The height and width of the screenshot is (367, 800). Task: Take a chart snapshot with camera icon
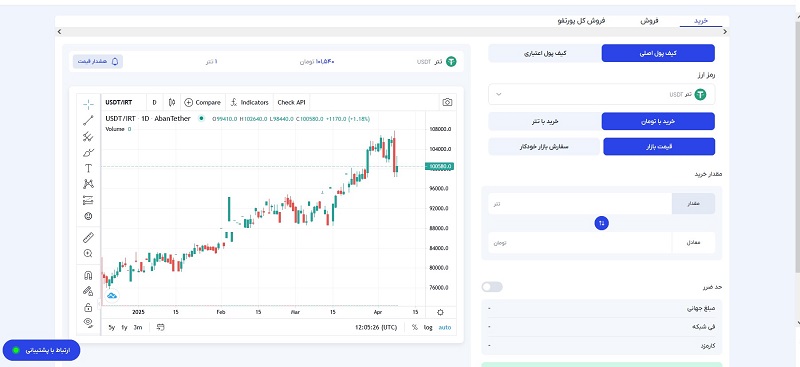click(x=447, y=102)
